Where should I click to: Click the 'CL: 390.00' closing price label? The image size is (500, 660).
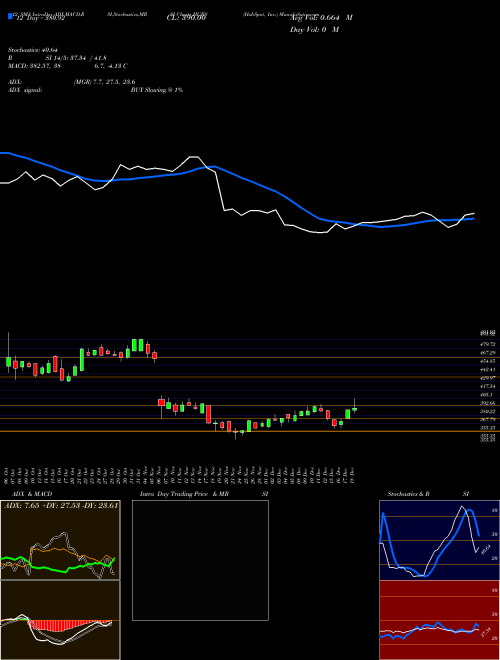point(186,18)
